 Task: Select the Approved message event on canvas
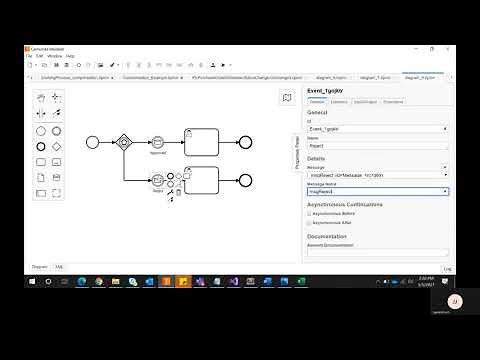(158, 142)
